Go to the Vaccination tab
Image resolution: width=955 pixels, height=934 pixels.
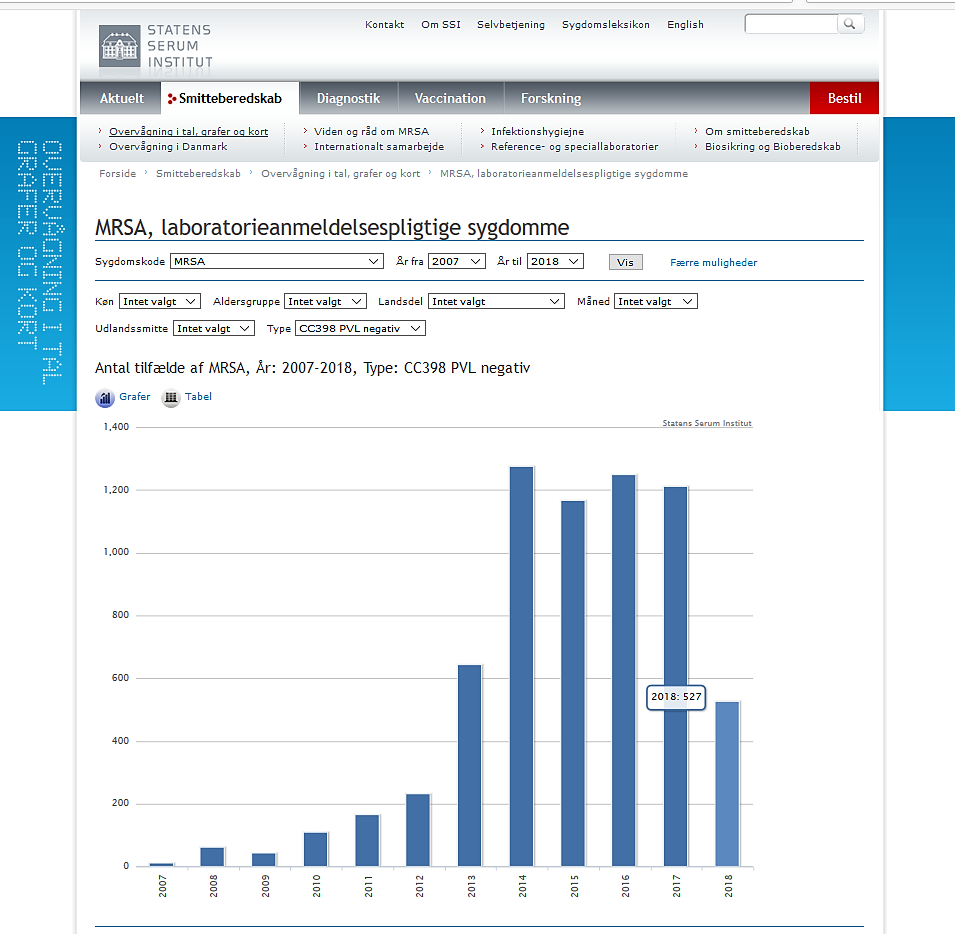coord(450,98)
